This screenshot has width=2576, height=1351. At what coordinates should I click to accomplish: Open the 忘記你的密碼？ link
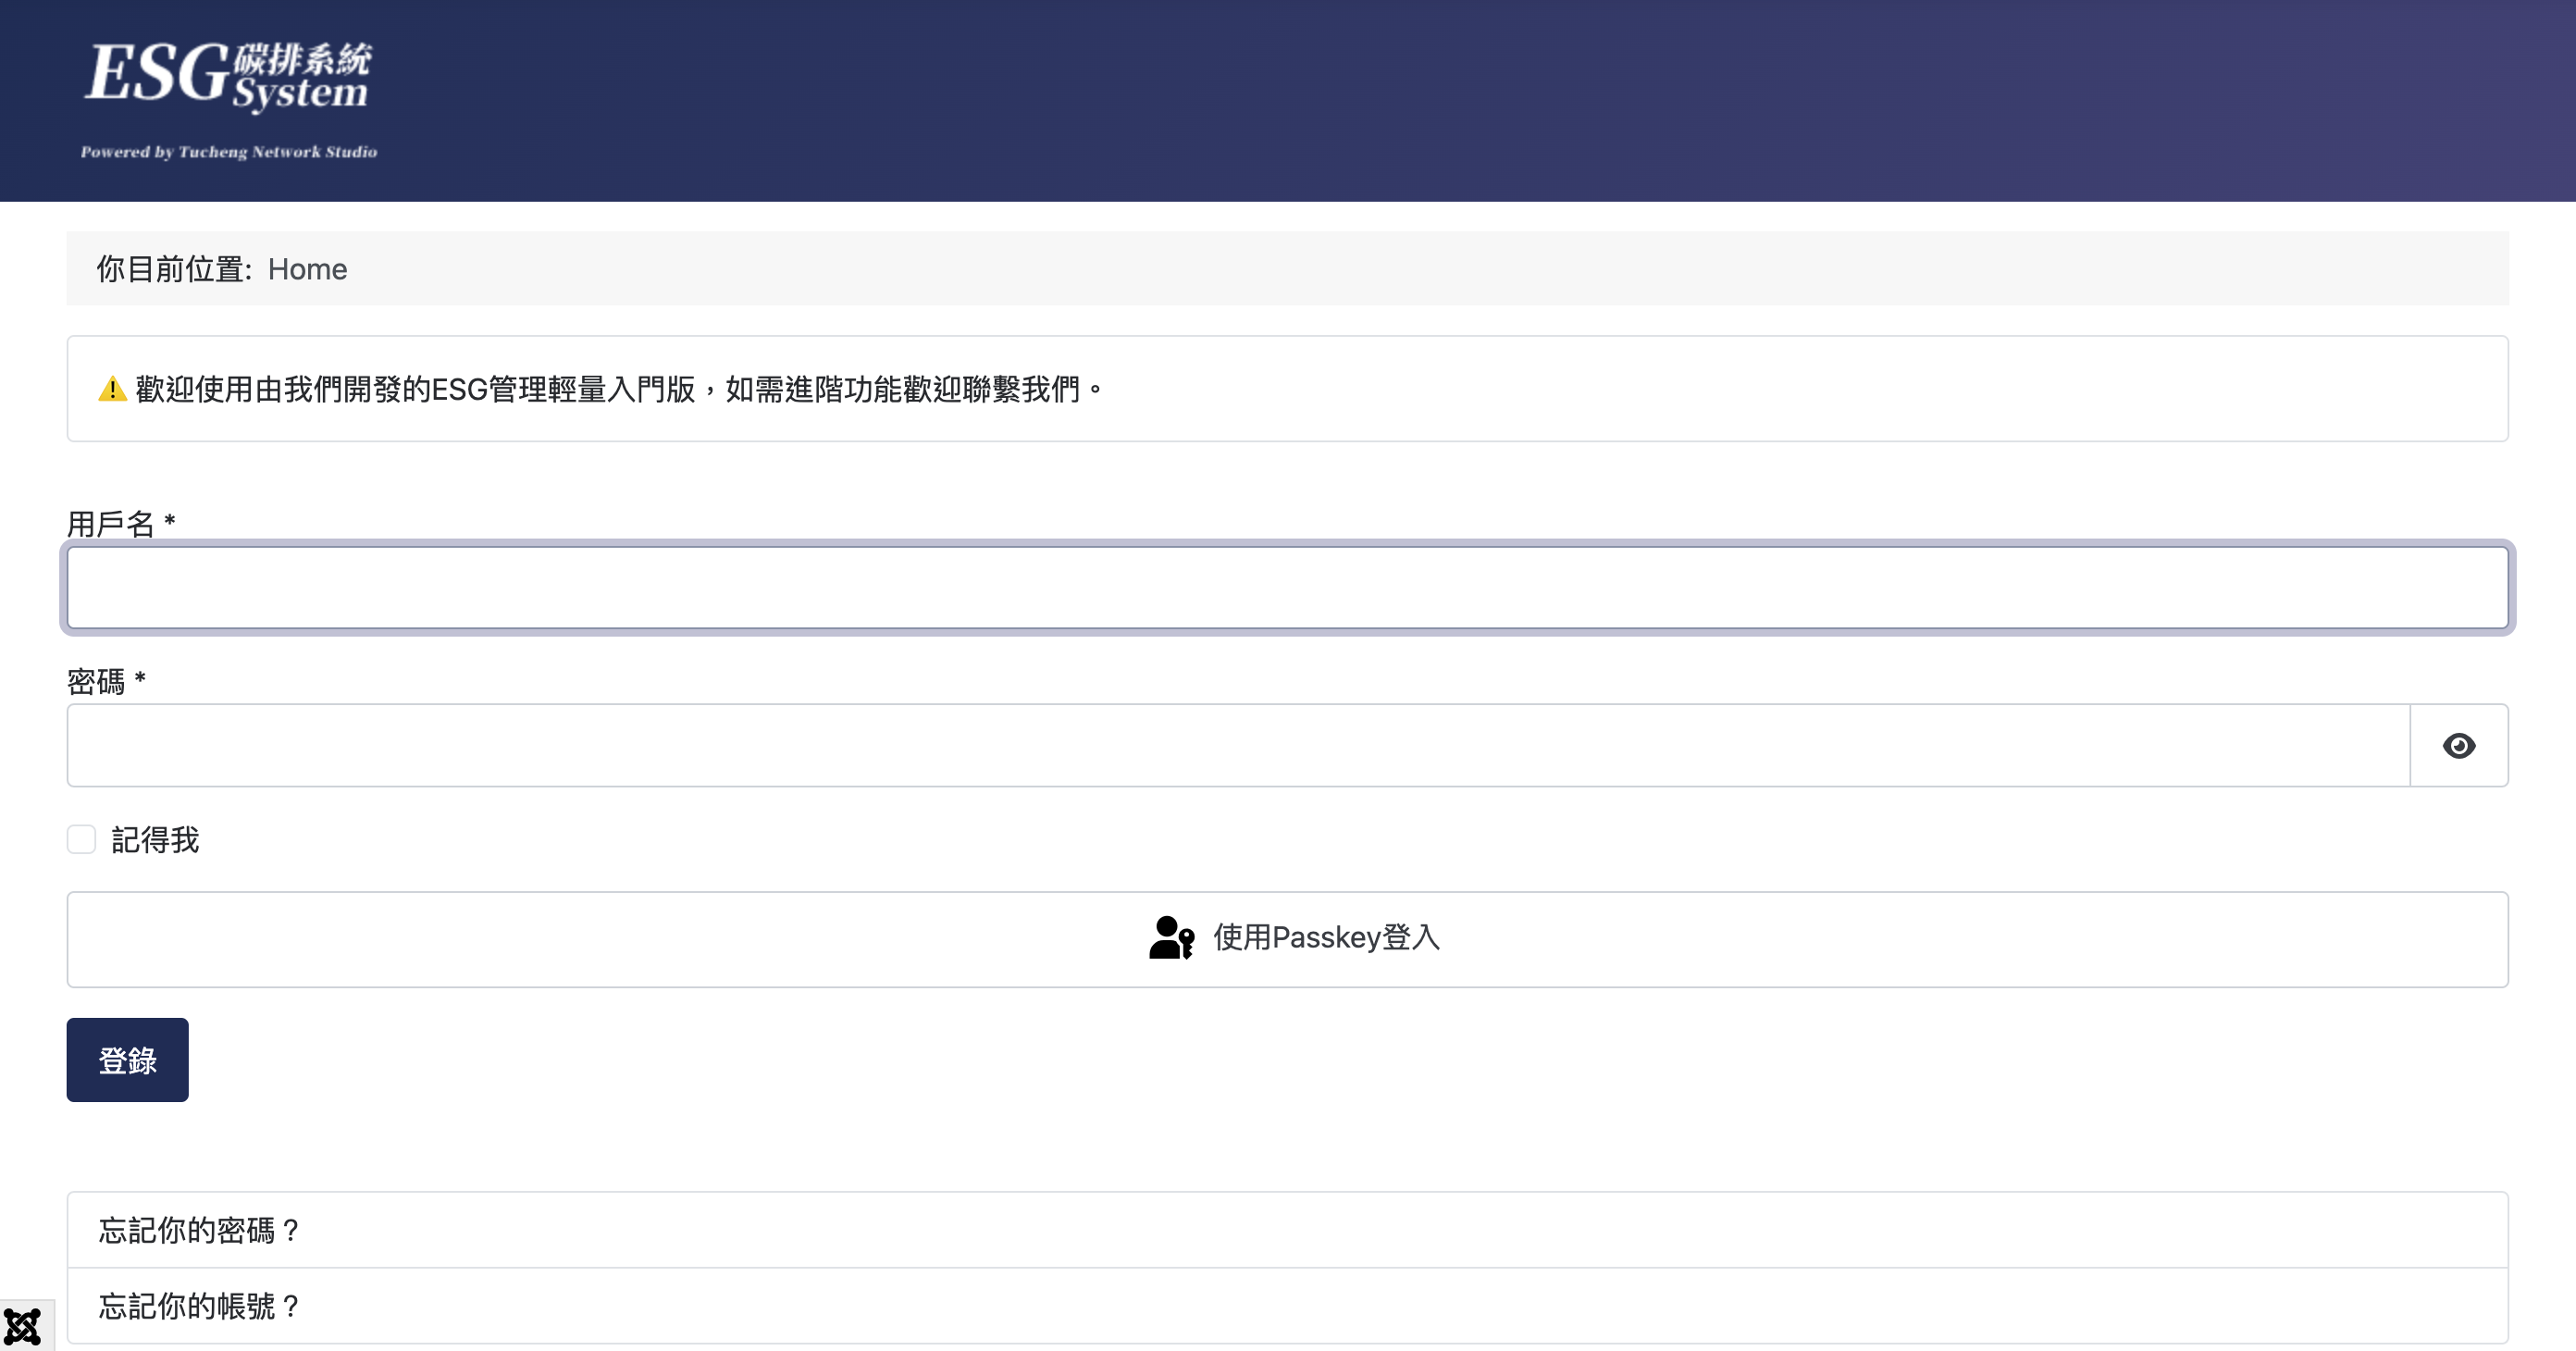click(x=200, y=1230)
